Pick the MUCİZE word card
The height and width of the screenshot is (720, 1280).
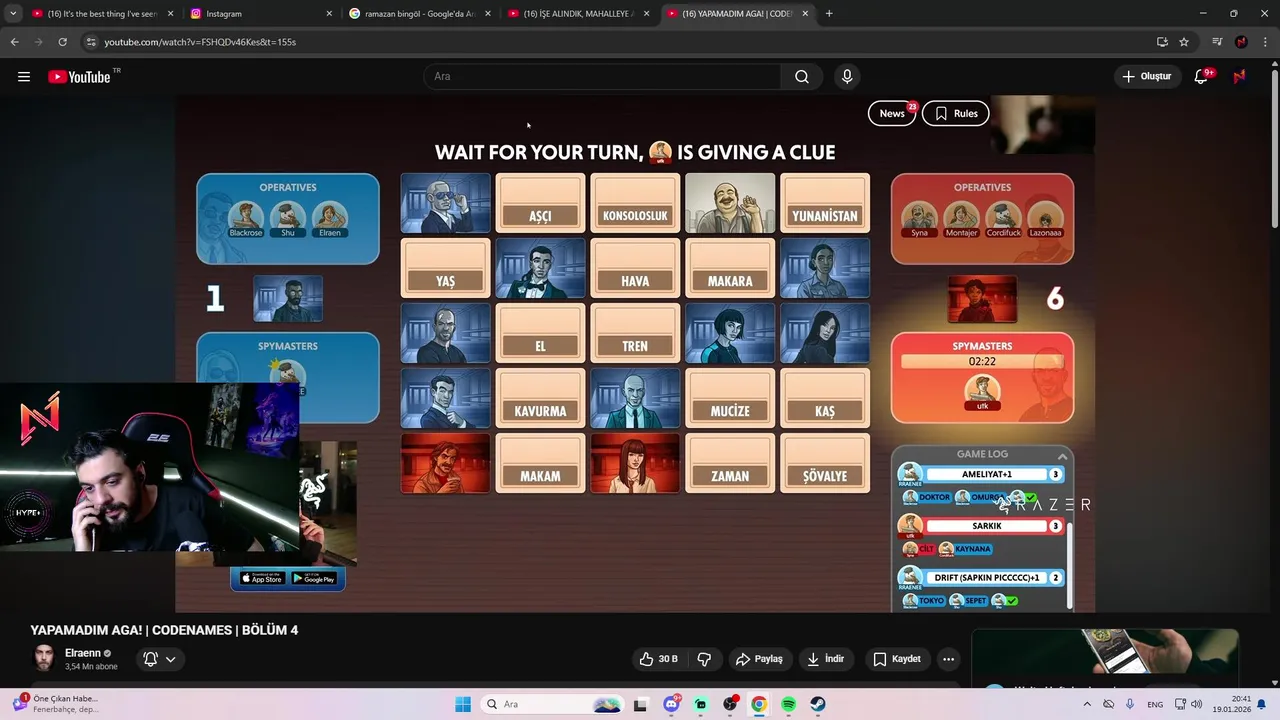click(x=730, y=399)
